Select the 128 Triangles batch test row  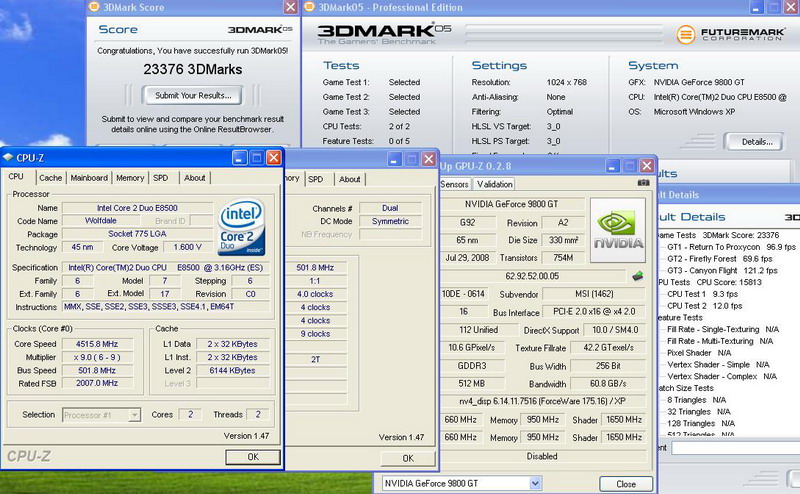701,423
